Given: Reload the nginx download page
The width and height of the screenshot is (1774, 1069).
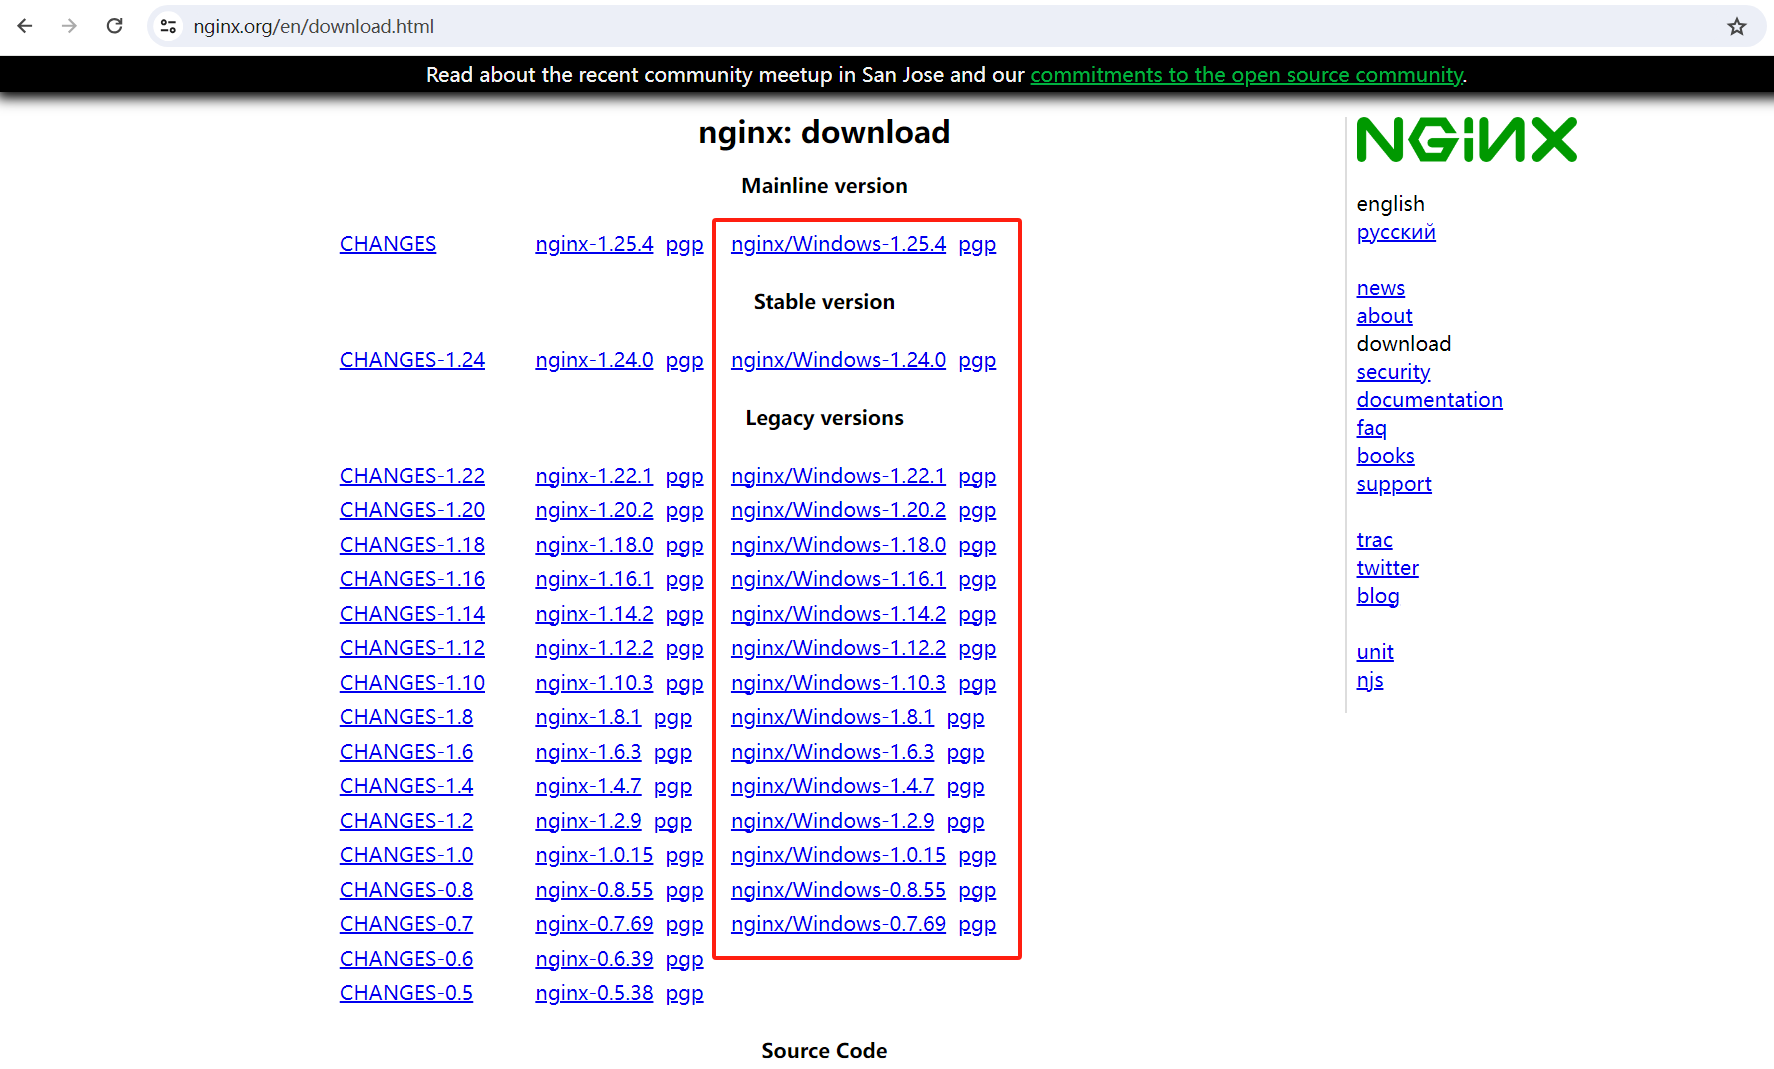Looking at the screenshot, I should coord(115,26).
